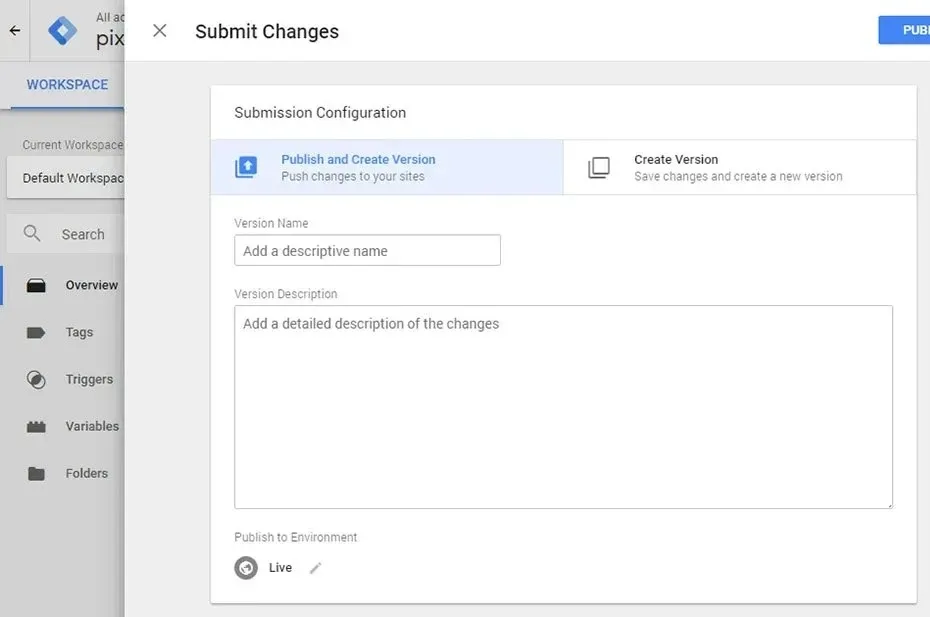Click the Triggers circle icon
The height and width of the screenshot is (617, 930).
pos(36,379)
